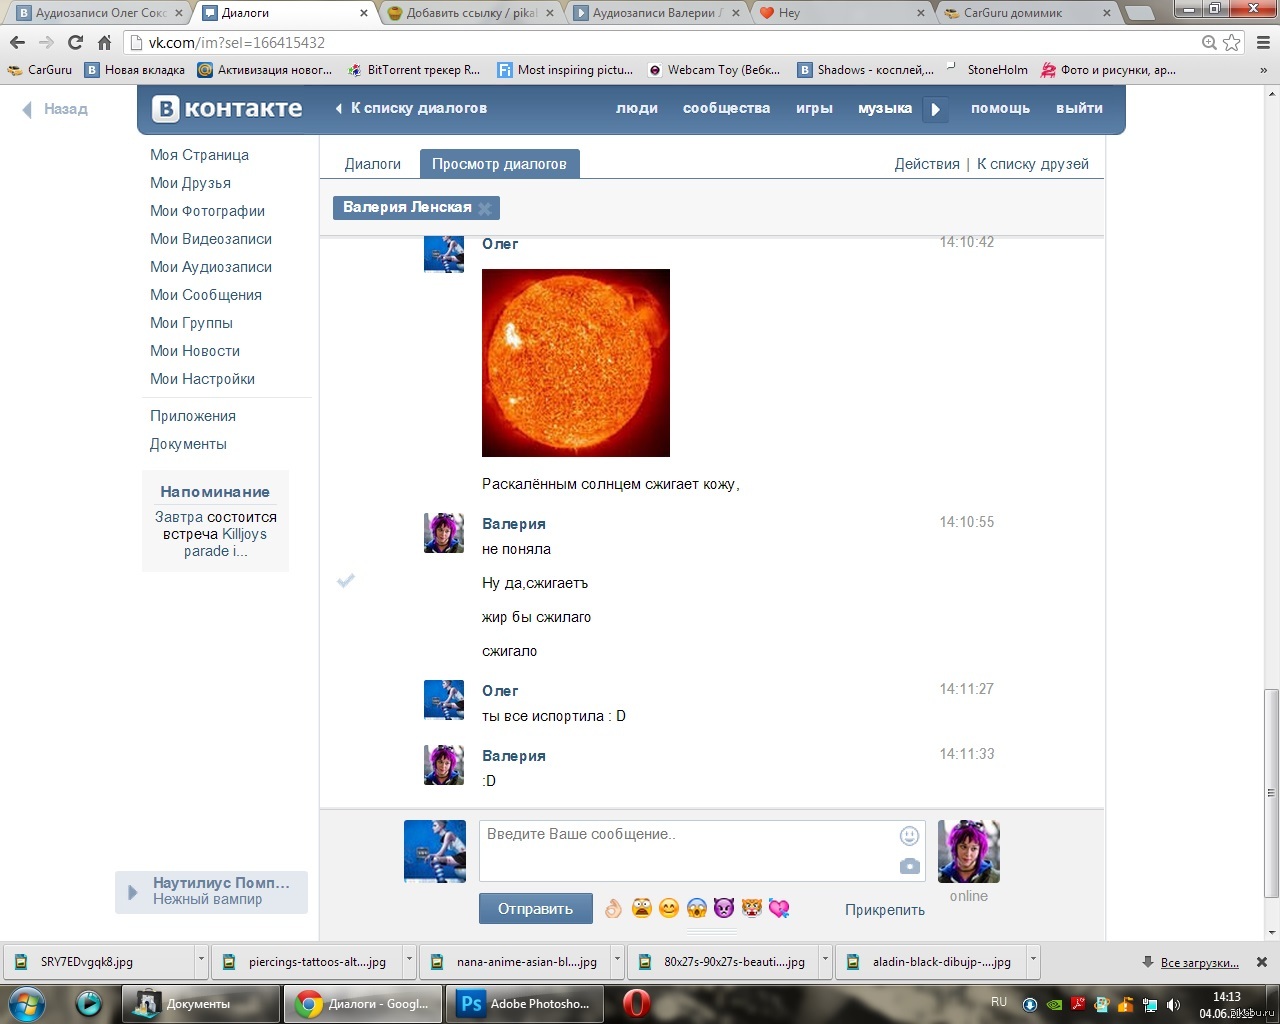Screen dimensions: 1280x1024
Task: Toggle the message selection checkmark
Action: coord(346,580)
